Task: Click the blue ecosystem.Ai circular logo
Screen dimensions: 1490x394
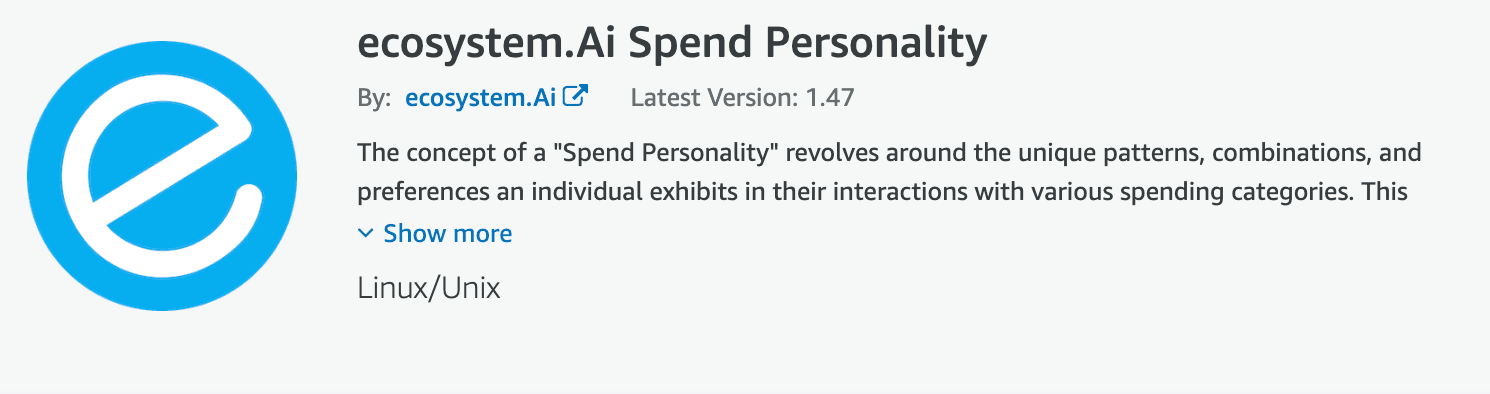Action: 162,176
